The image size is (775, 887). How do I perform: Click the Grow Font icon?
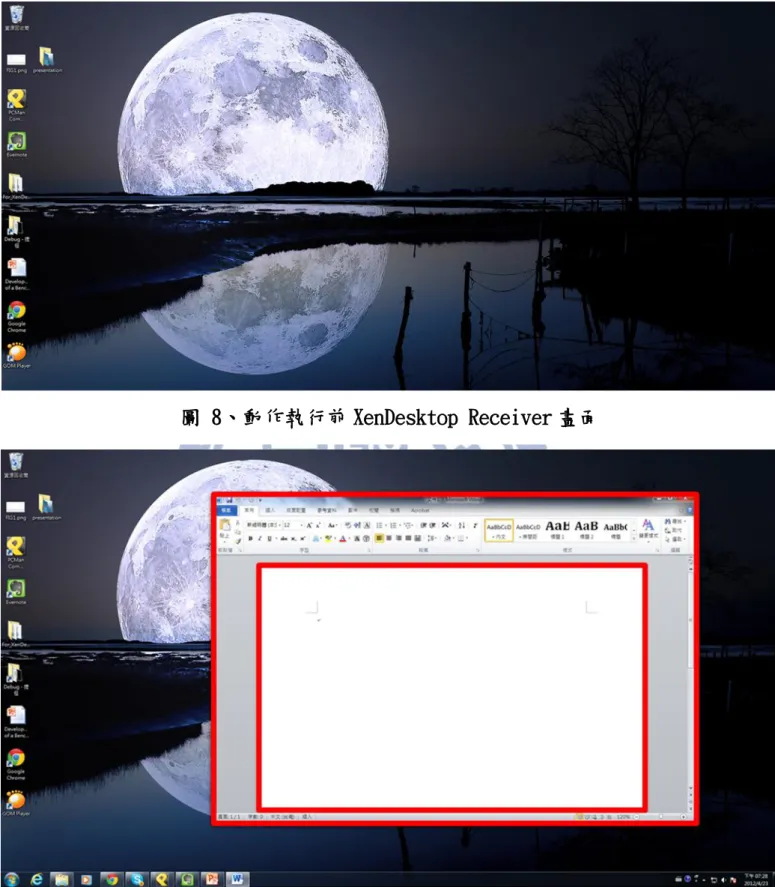click(x=309, y=525)
